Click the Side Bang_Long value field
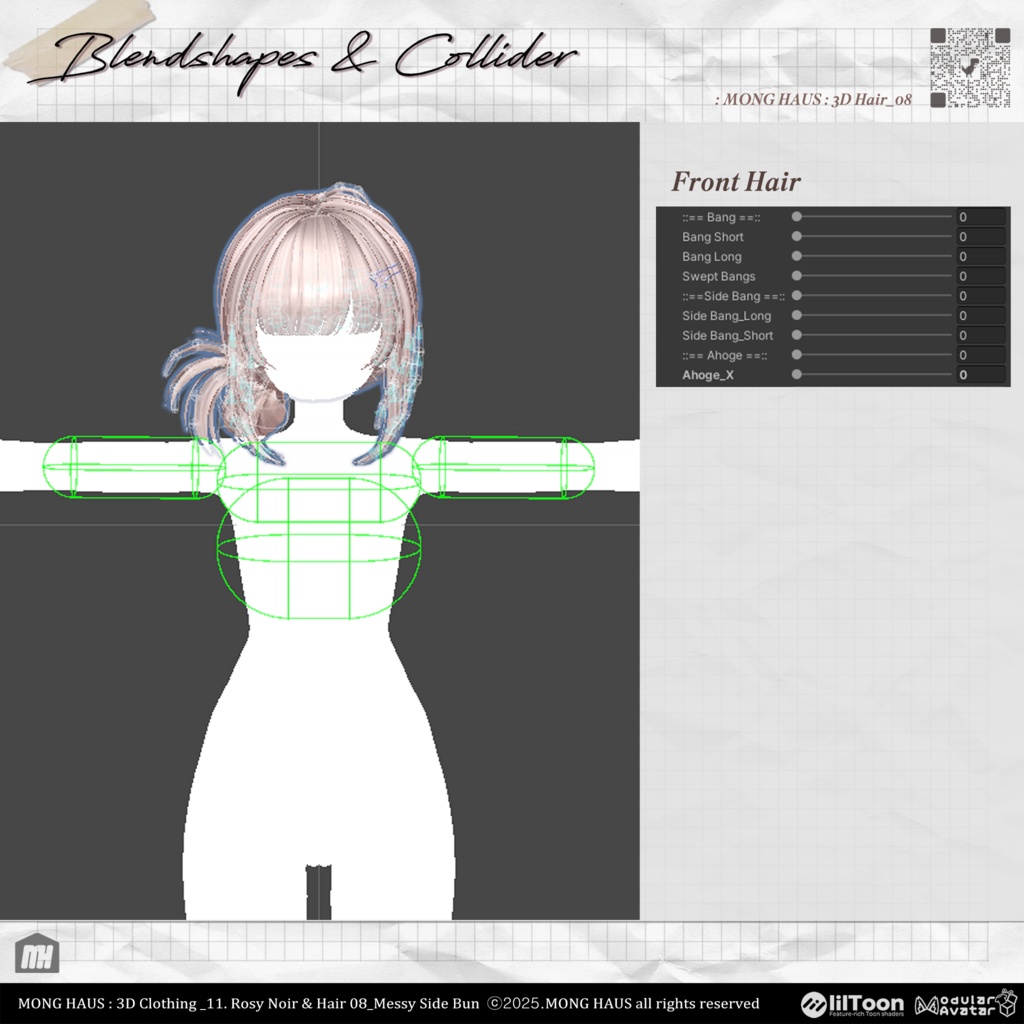 981,315
